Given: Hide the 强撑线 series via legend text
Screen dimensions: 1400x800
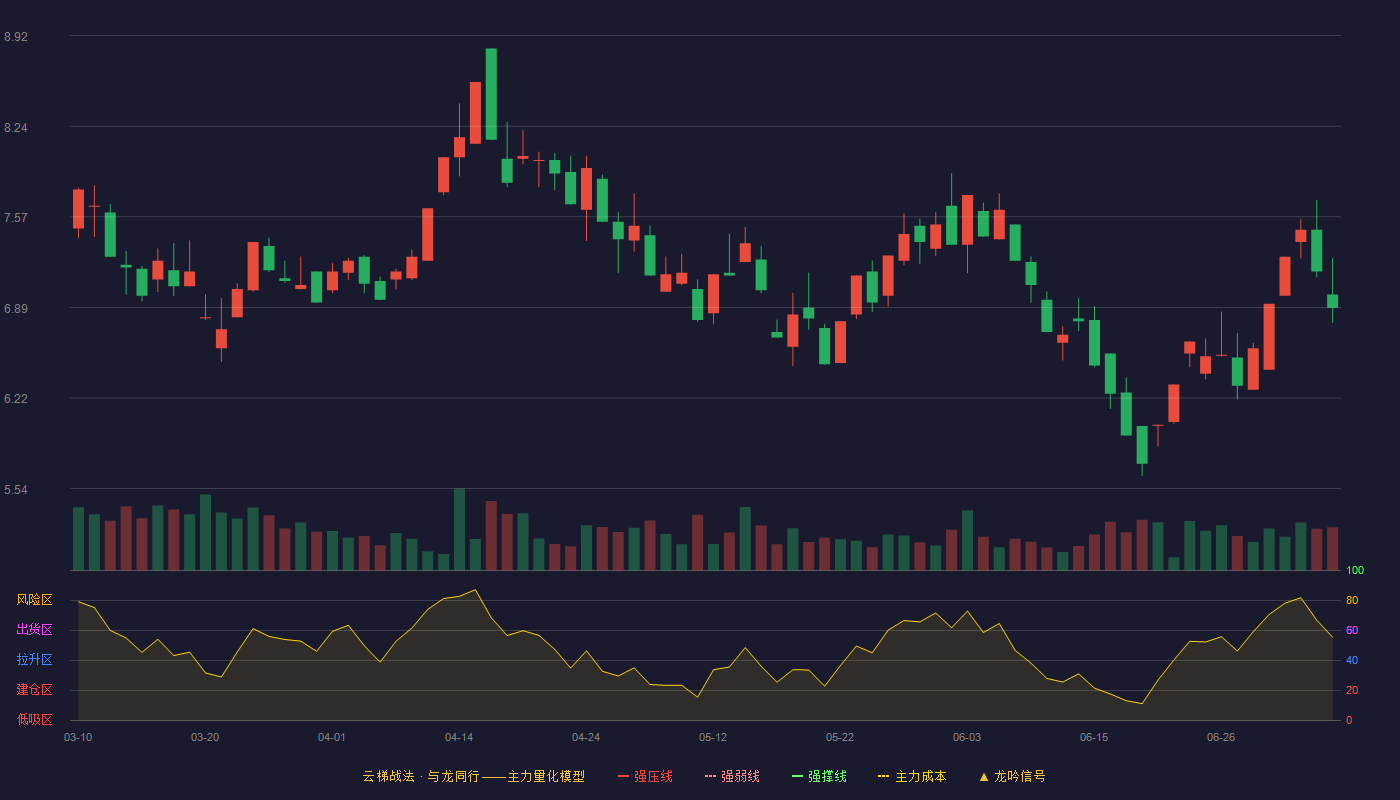Looking at the screenshot, I should coord(827,776).
